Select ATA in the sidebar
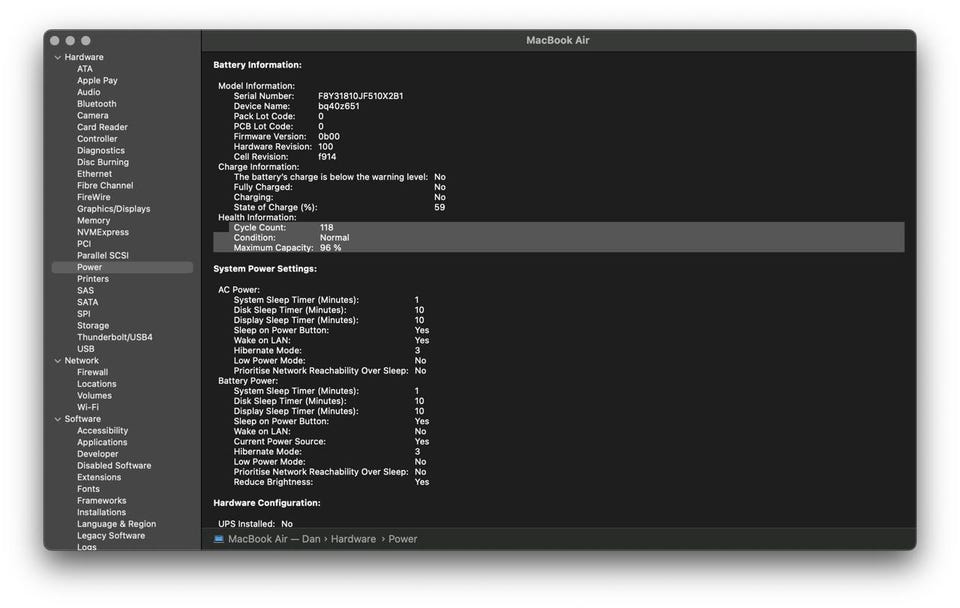960x608 pixels. (84, 69)
